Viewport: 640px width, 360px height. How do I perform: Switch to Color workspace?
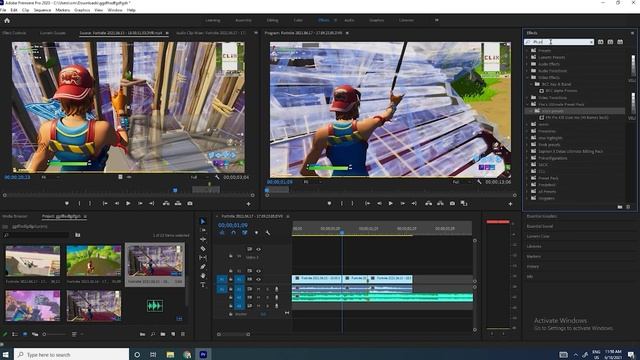298,20
